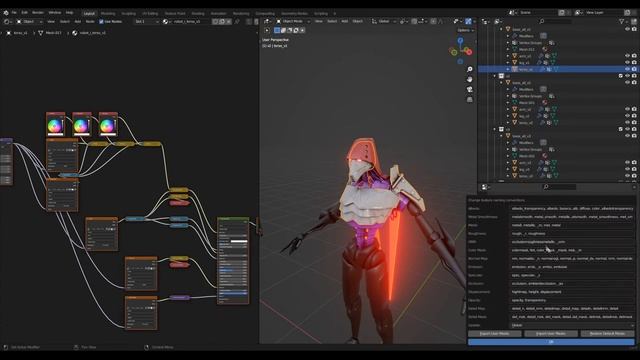Open the dropdown below Detail Mask in dialog
Image resolution: width=640 pixels, height=360 pixels.
pyautogui.click(x=572, y=325)
